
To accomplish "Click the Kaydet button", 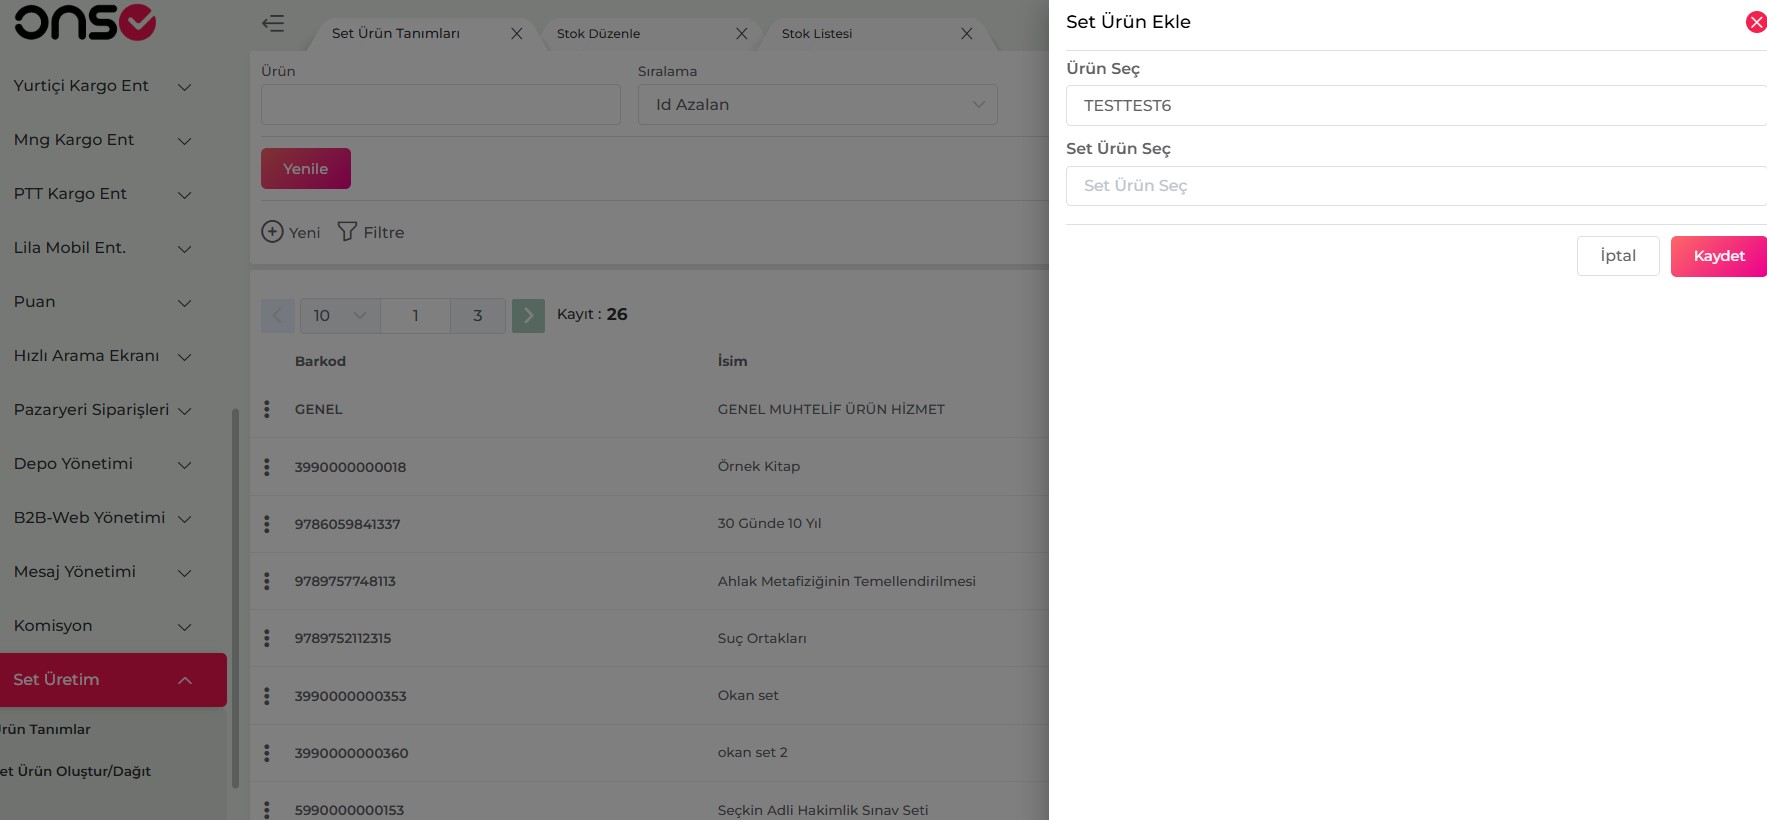I will pyautogui.click(x=1719, y=256).
